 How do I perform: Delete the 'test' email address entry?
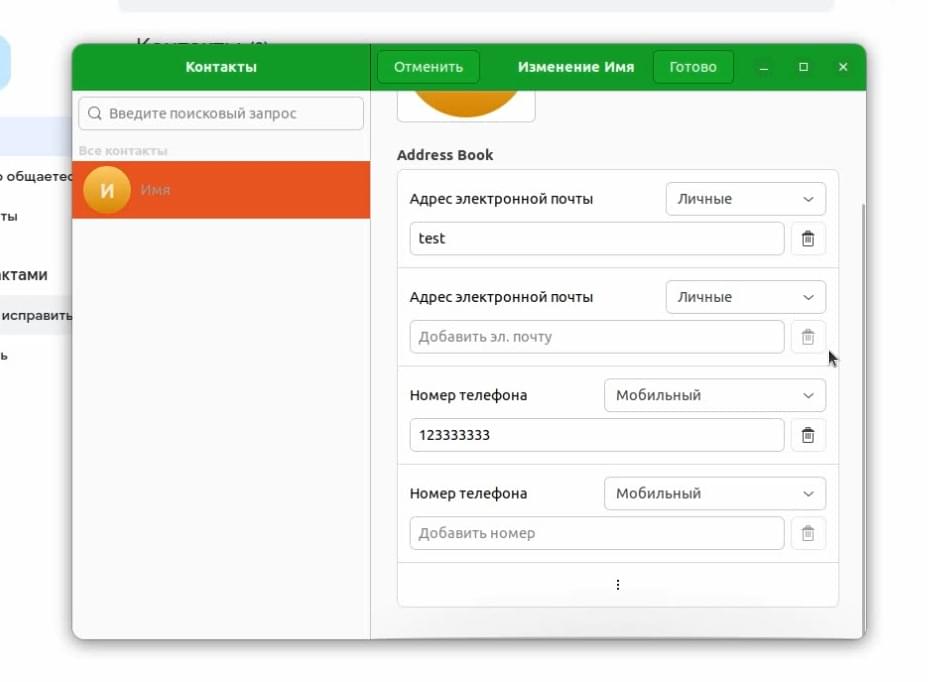pyautogui.click(x=808, y=239)
